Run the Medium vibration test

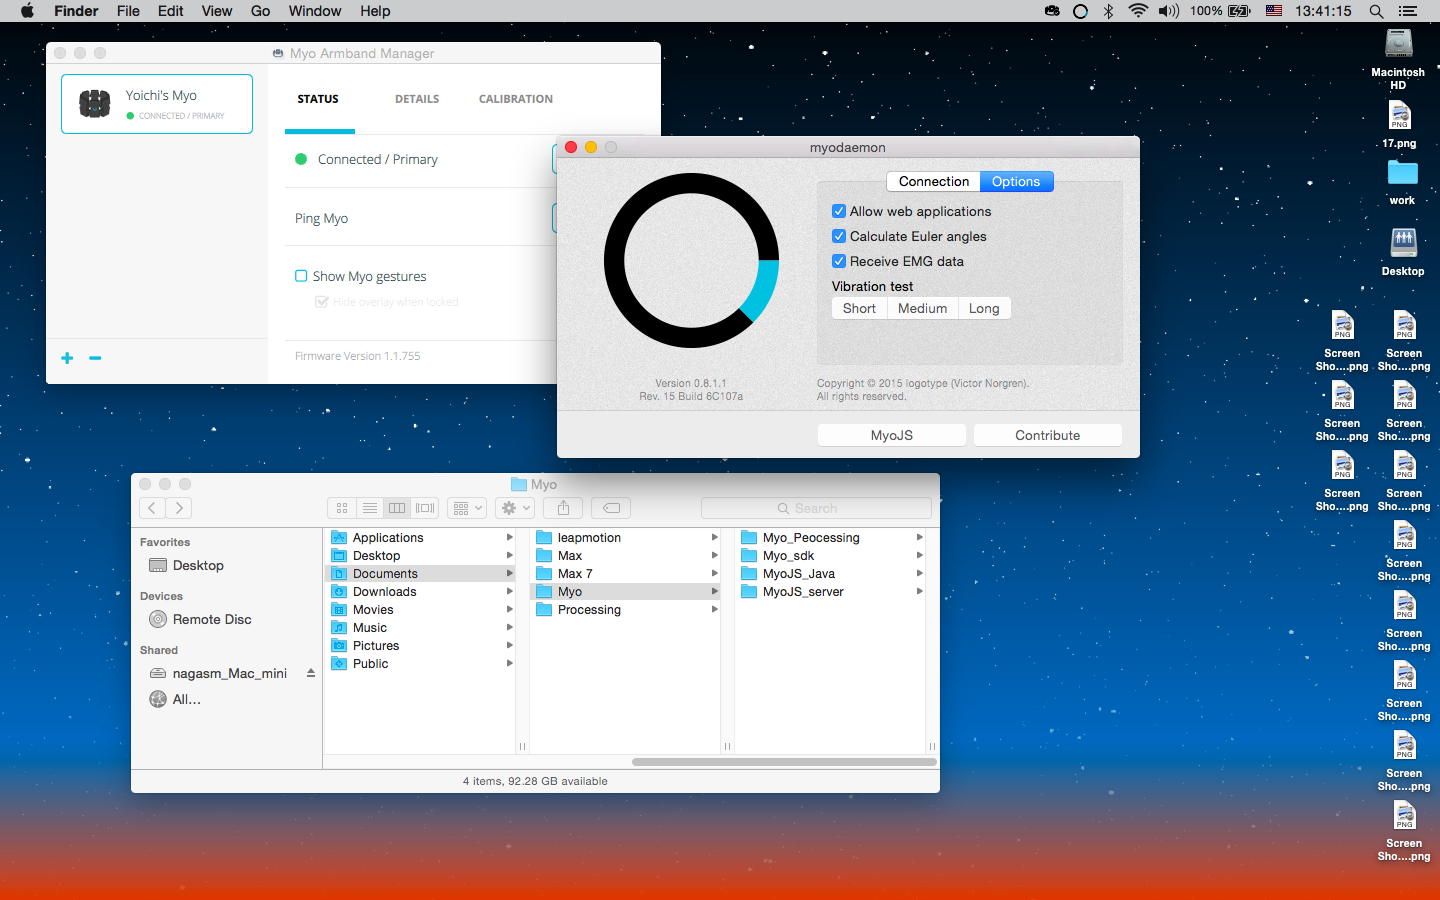pyautogui.click(x=922, y=308)
